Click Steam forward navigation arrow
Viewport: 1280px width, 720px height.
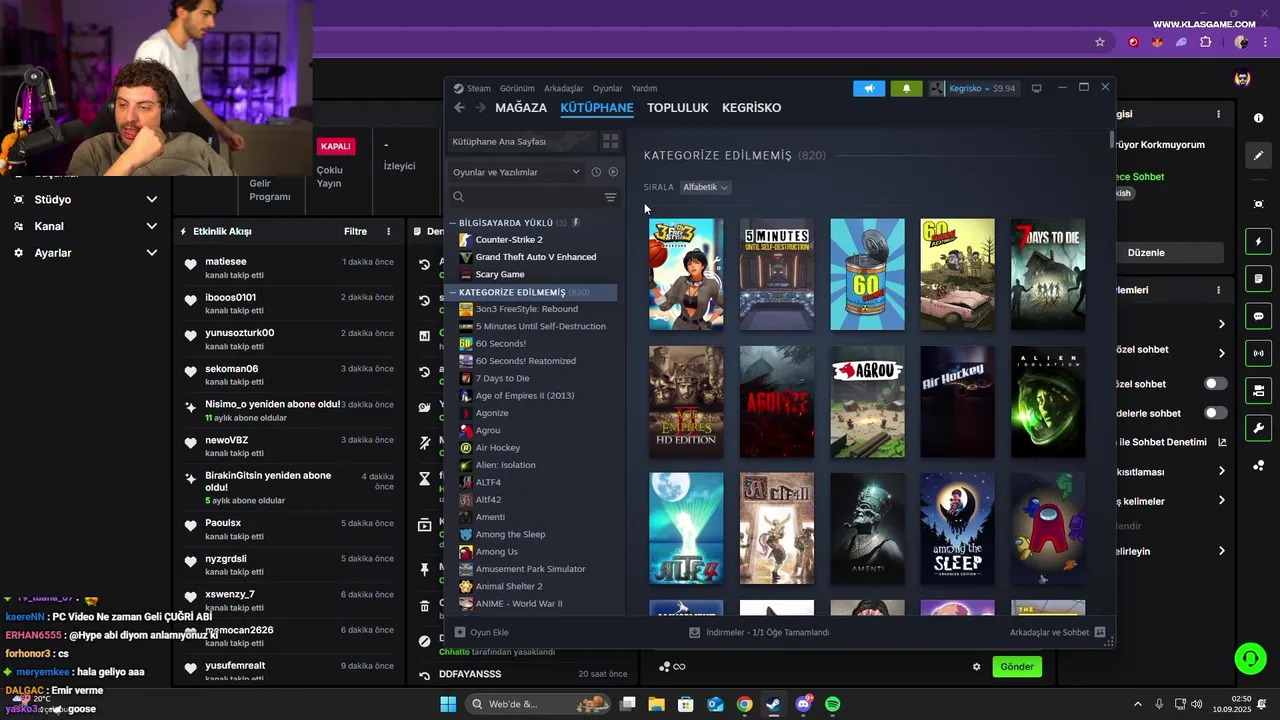(x=481, y=108)
